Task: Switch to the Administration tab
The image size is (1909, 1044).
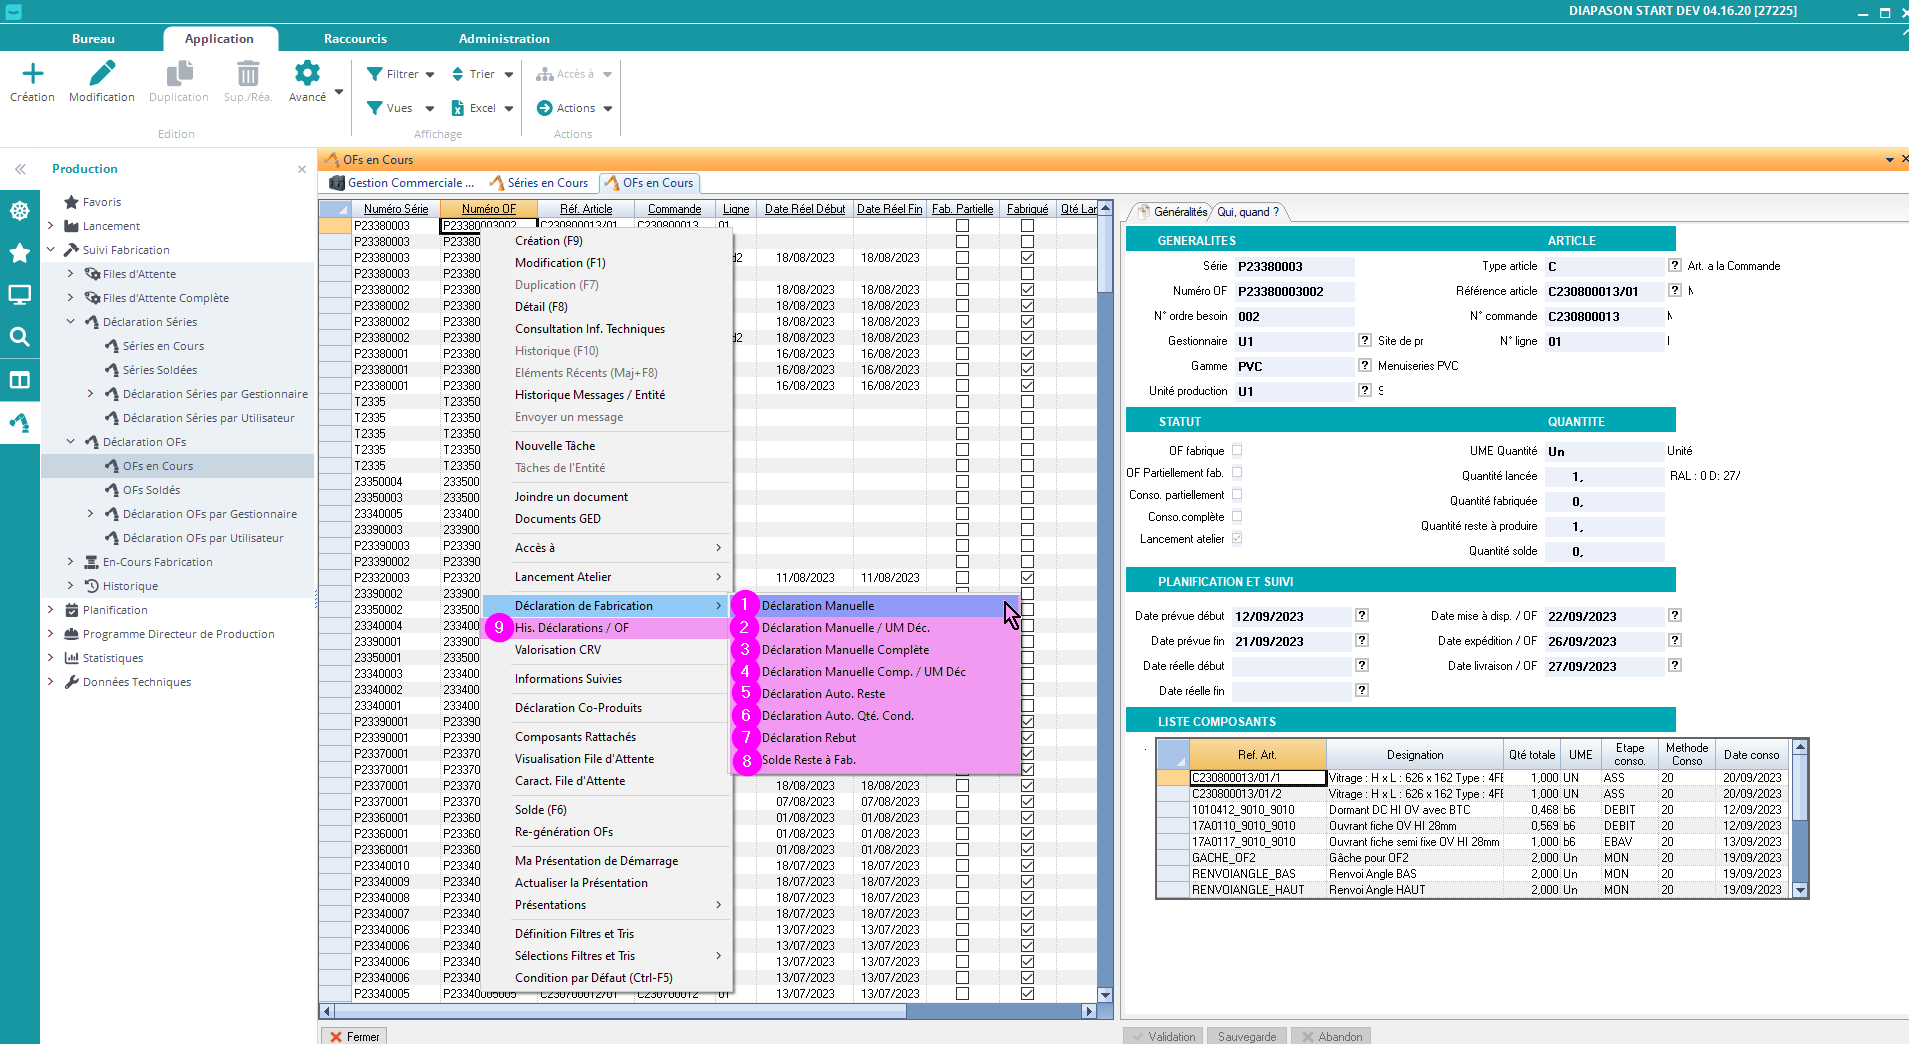Action: pos(503,39)
